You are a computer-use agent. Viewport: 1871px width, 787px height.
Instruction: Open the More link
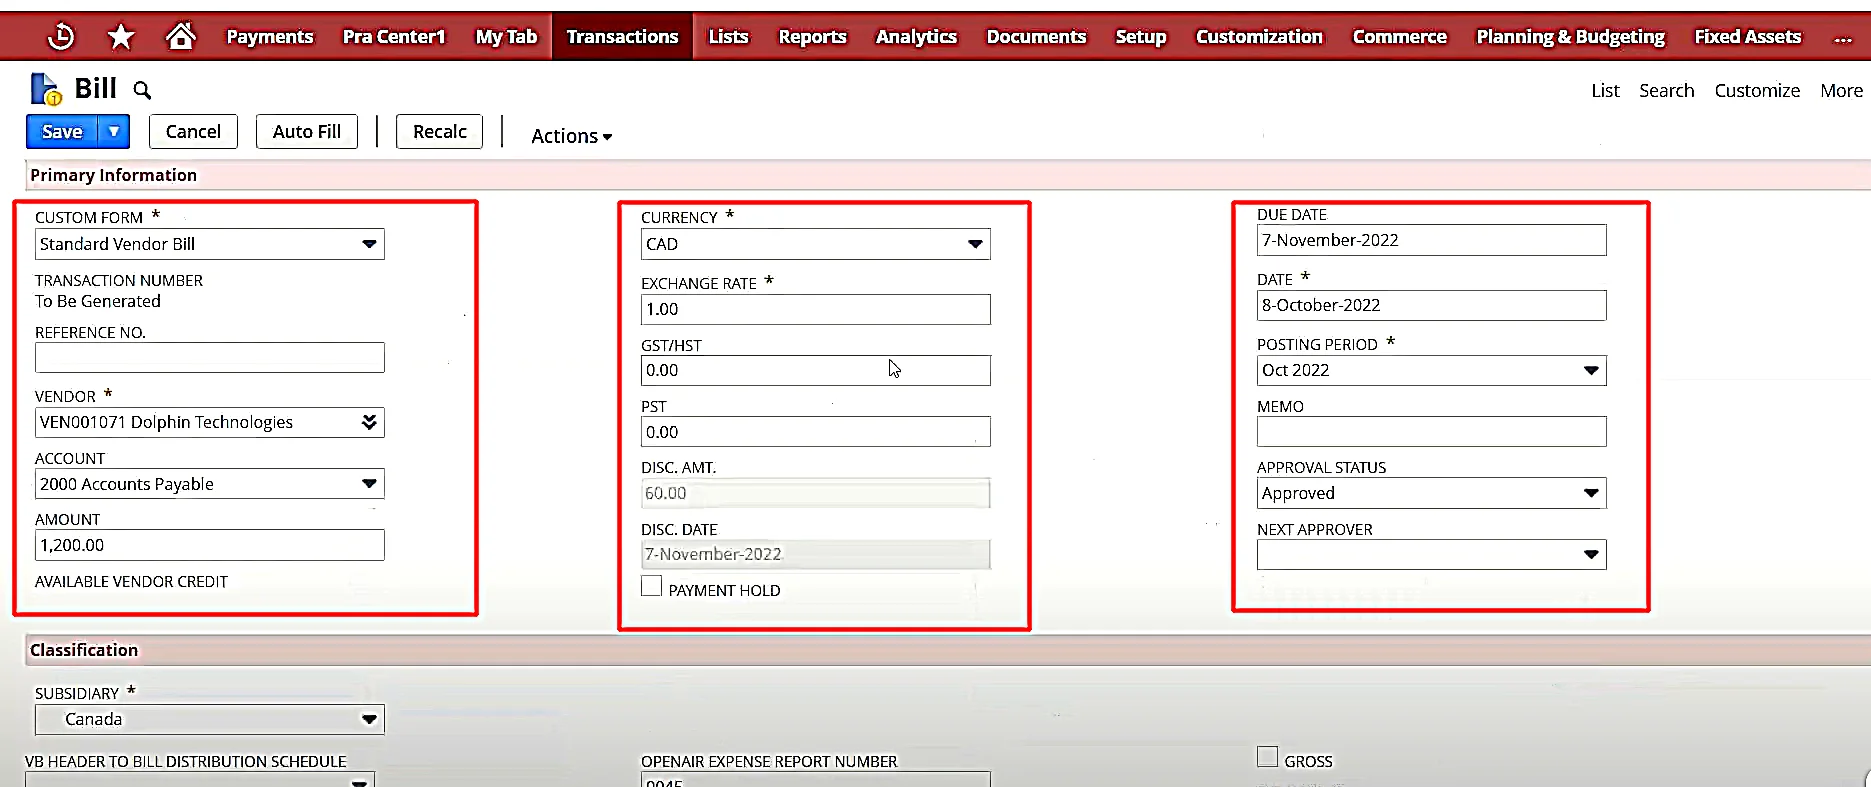[1841, 91]
